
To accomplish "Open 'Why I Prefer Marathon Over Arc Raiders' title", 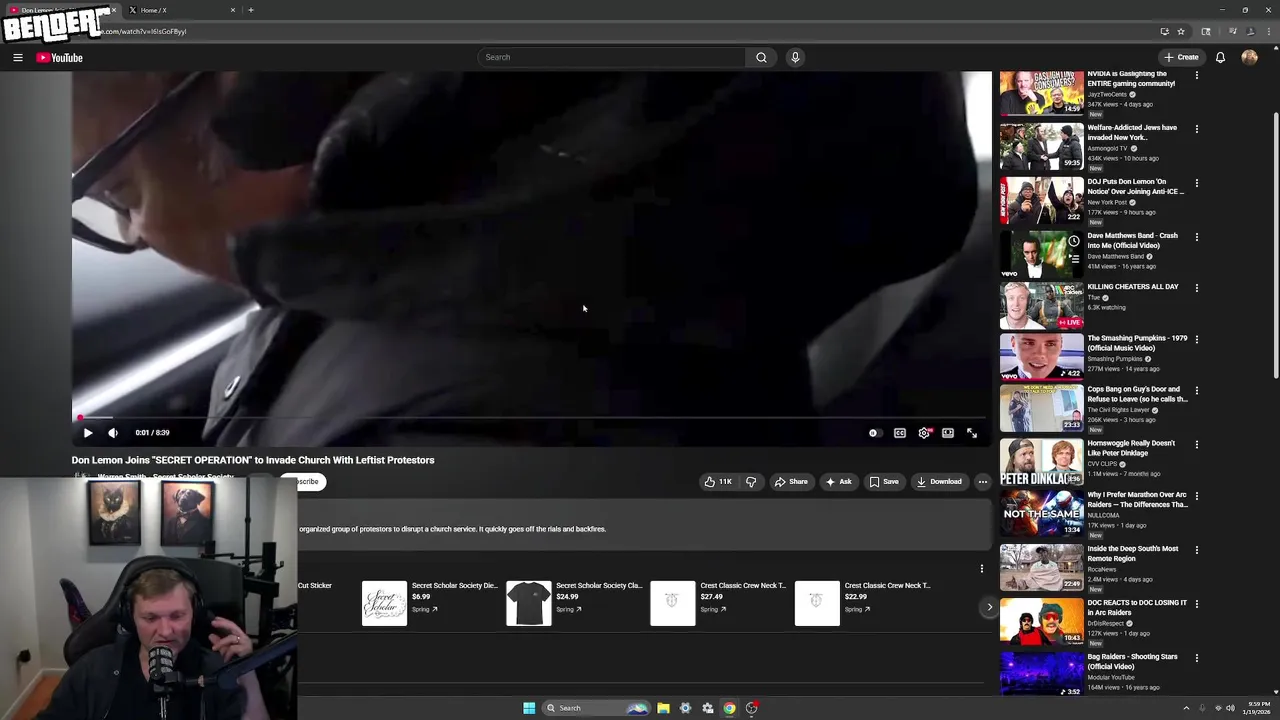I will tap(1137, 500).
